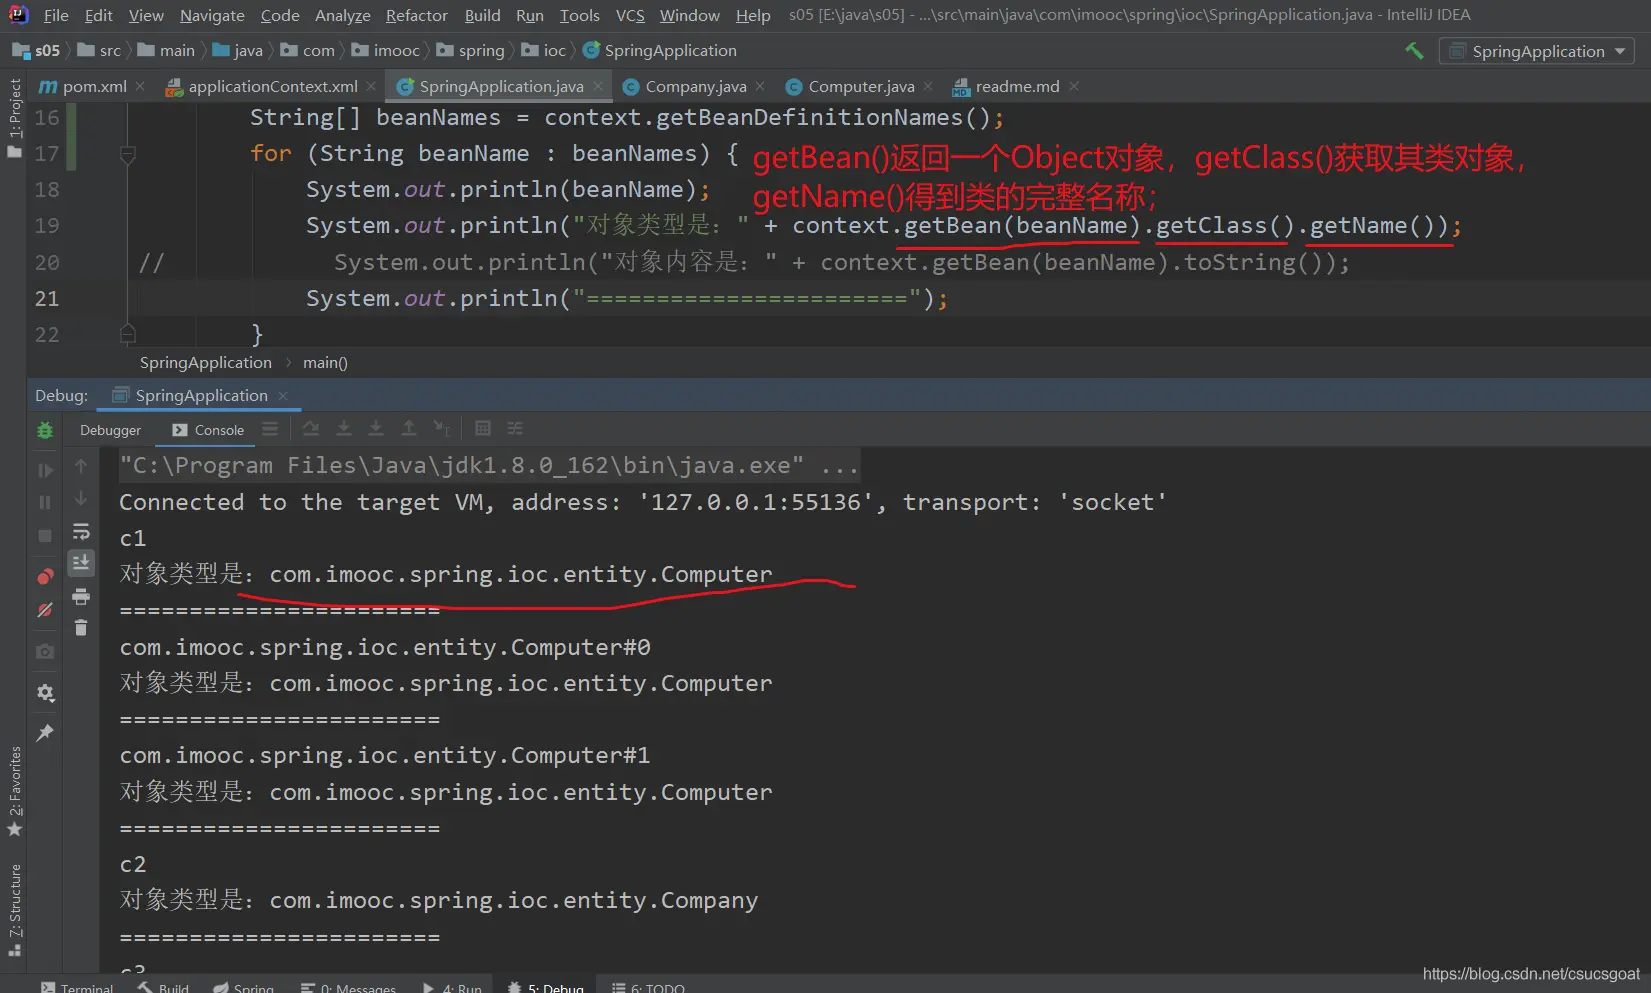Toggle Soft-Wrap for console output
Image resolution: width=1651 pixels, height=993 pixels.
coord(81,531)
